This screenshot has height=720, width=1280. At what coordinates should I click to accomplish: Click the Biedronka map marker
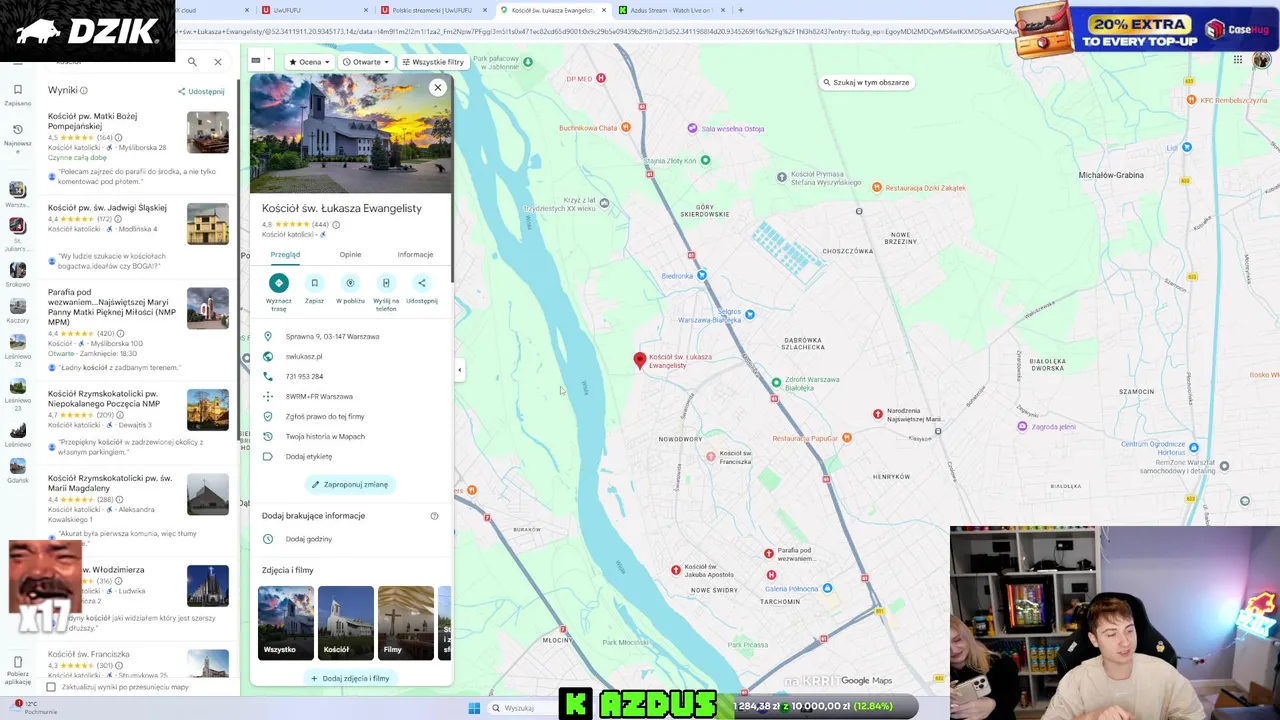(701, 275)
